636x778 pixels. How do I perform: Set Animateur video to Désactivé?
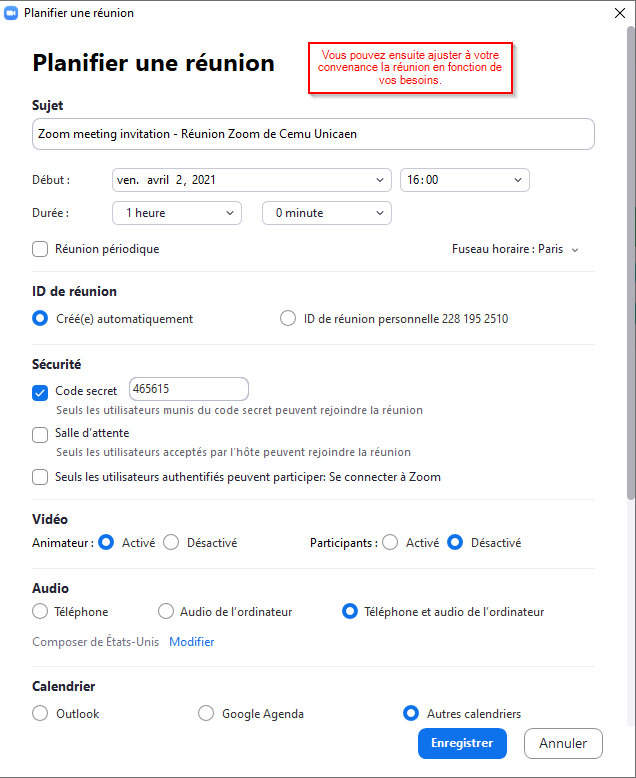tap(171, 543)
